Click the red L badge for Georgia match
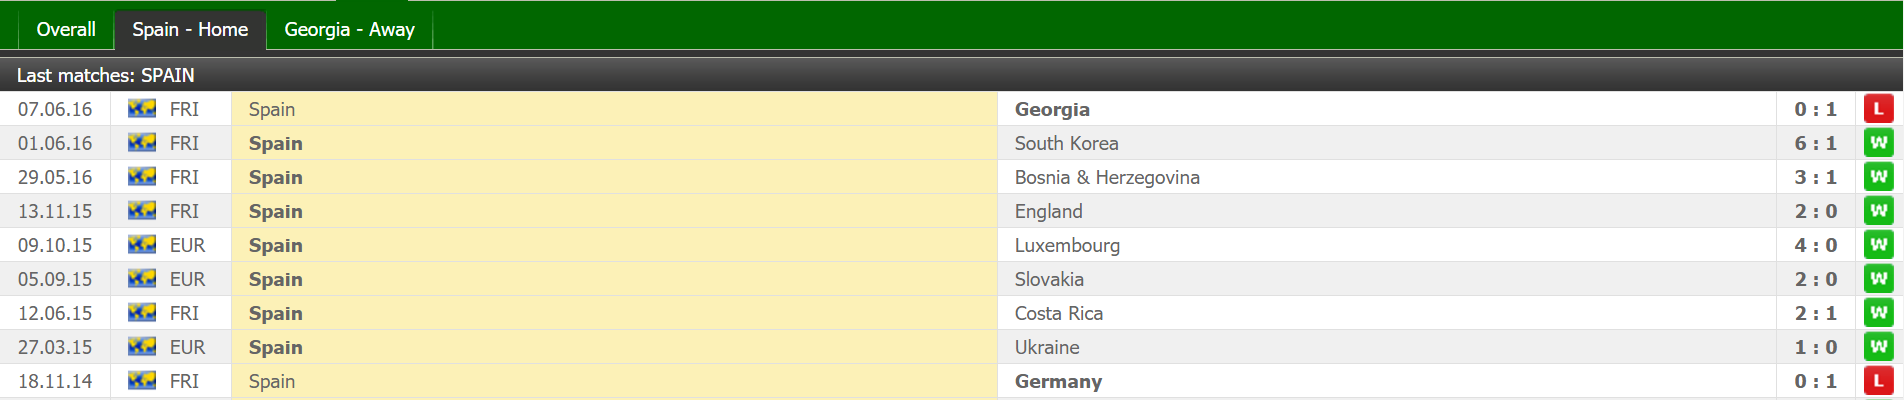The width and height of the screenshot is (1904, 400). [1878, 109]
